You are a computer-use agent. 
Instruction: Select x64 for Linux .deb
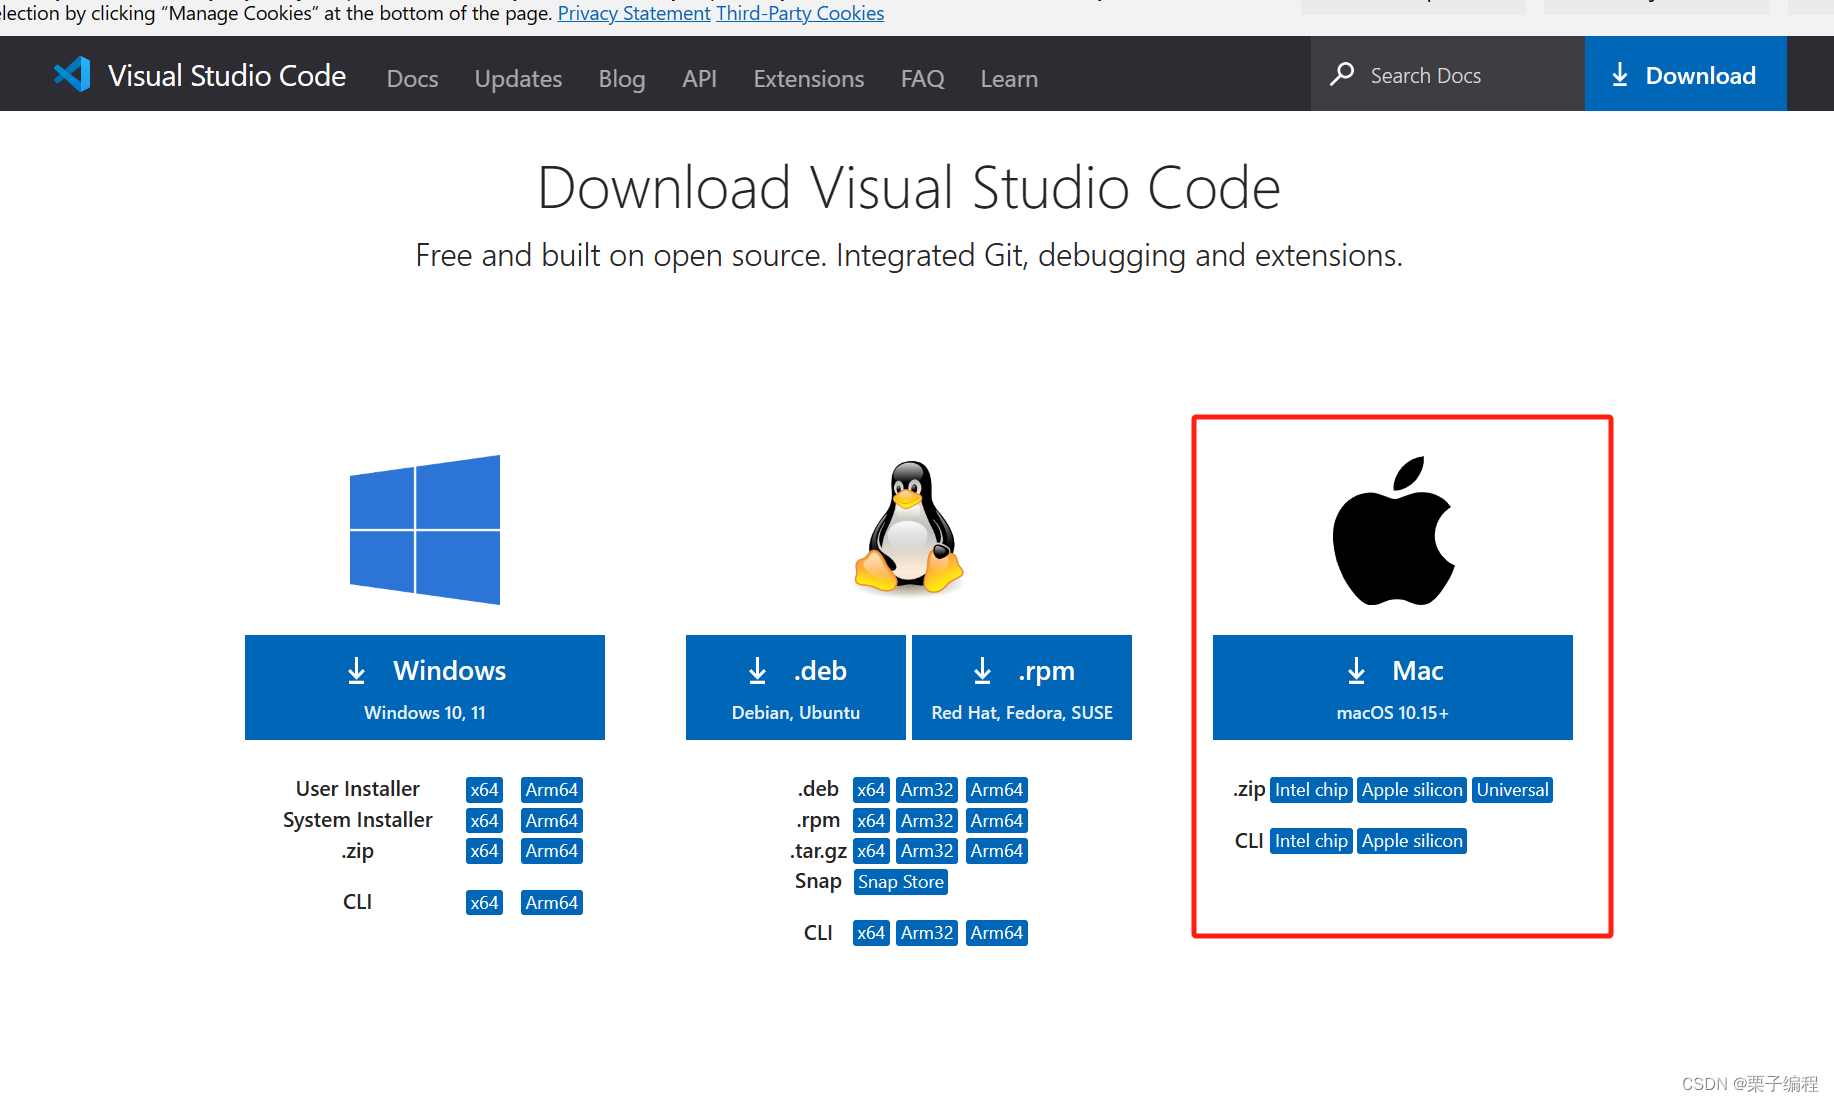tap(871, 790)
